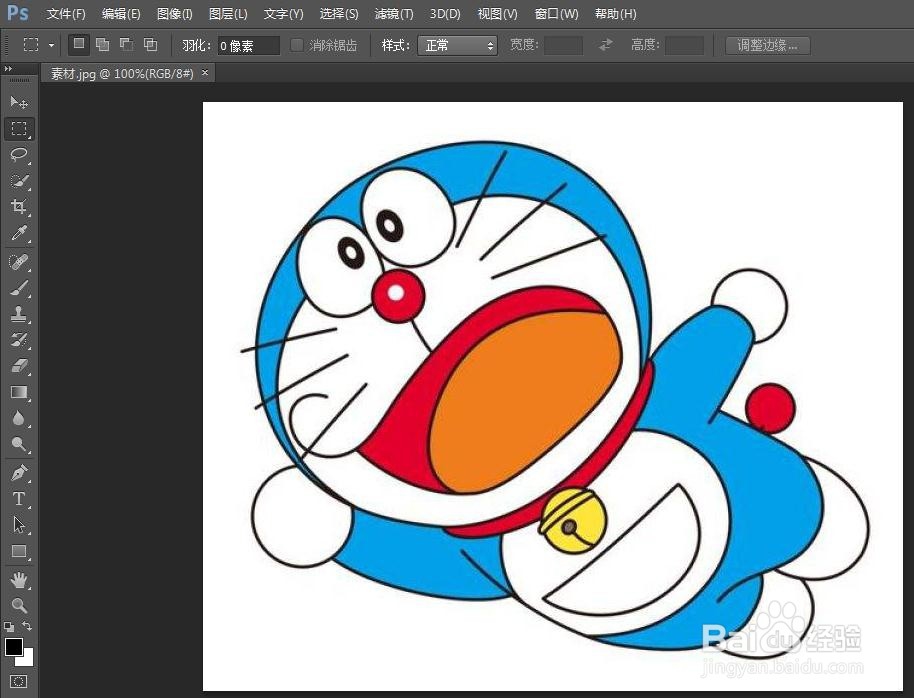Screen dimensions: 914x698
Task: Select the Lasso tool
Action: pos(19,155)
